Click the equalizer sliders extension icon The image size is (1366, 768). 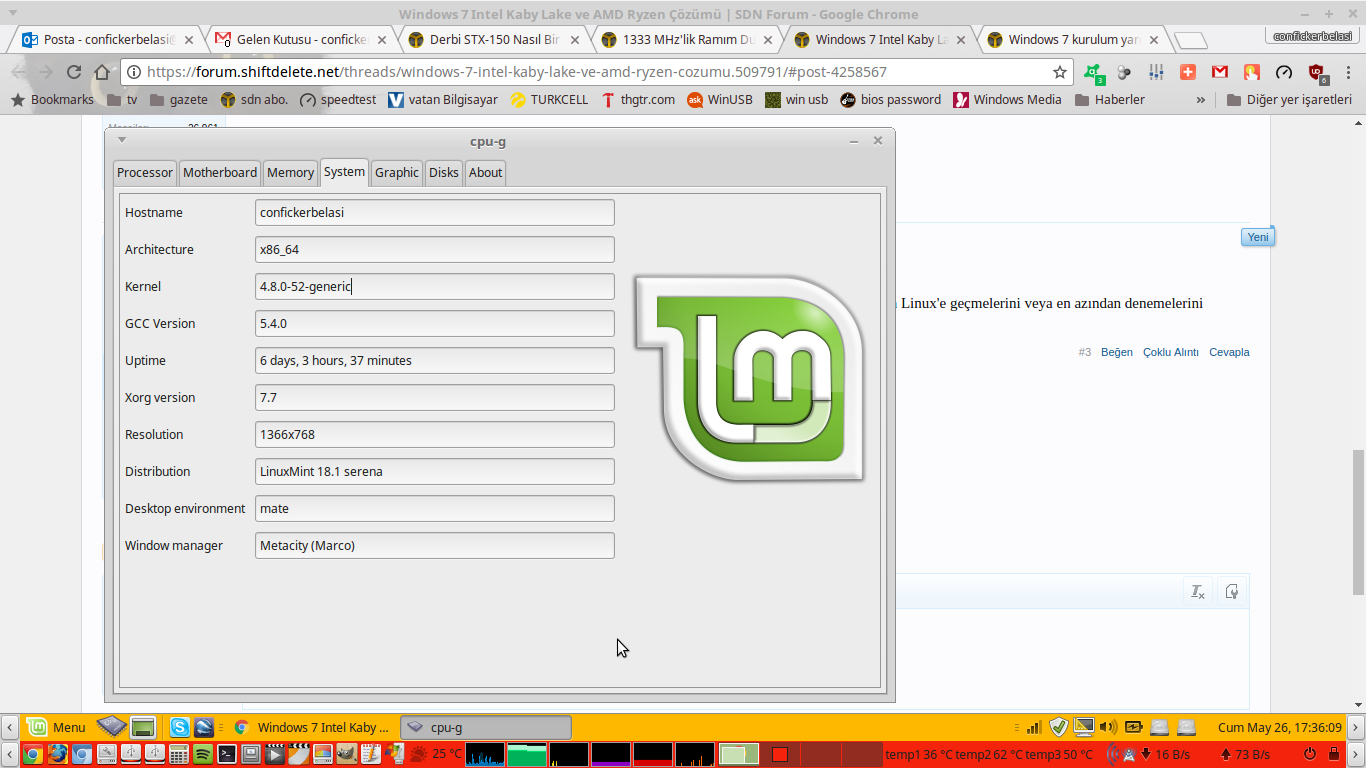pos(1156,72)
